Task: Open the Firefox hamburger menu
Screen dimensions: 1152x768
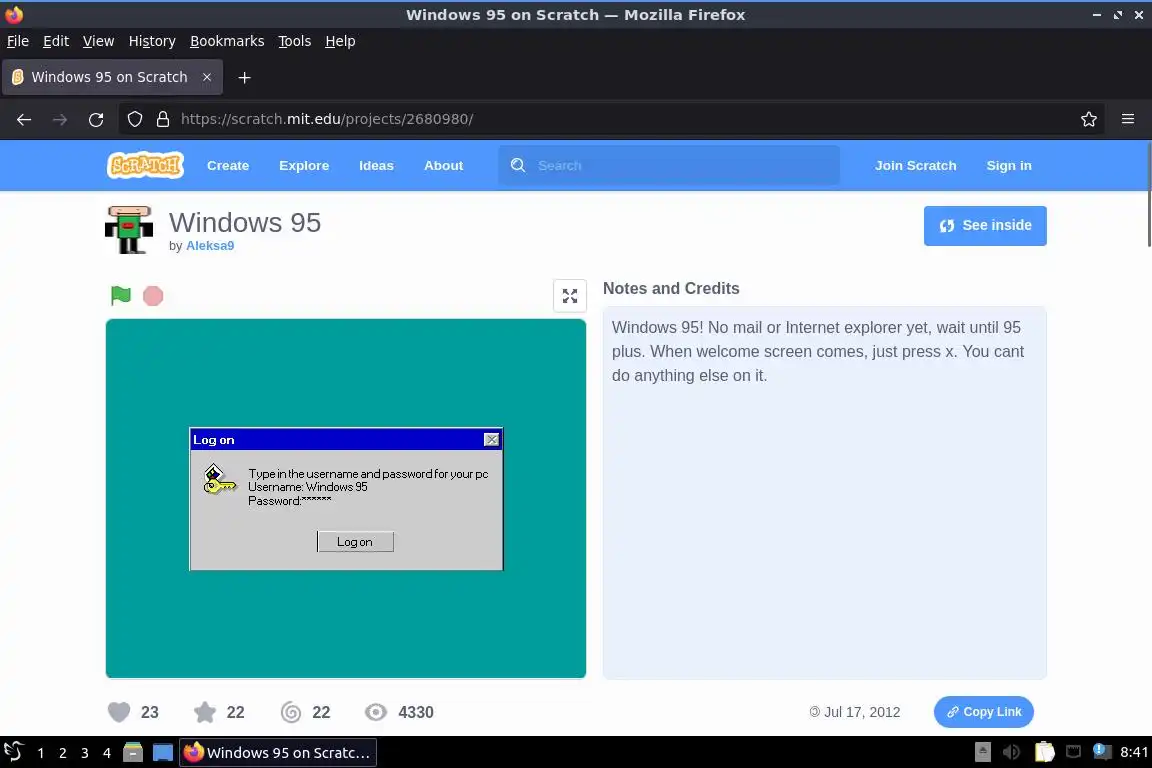Action: point(1128,119)
